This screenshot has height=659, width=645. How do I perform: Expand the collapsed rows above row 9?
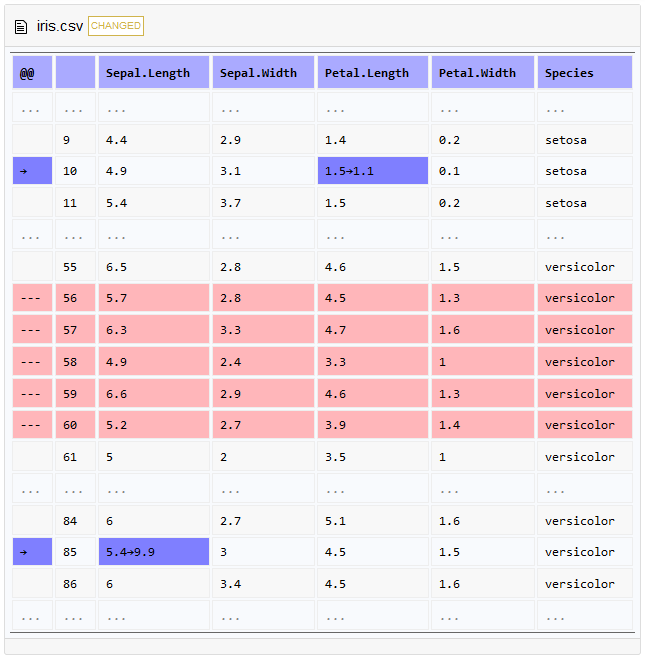tap(32, 109)
